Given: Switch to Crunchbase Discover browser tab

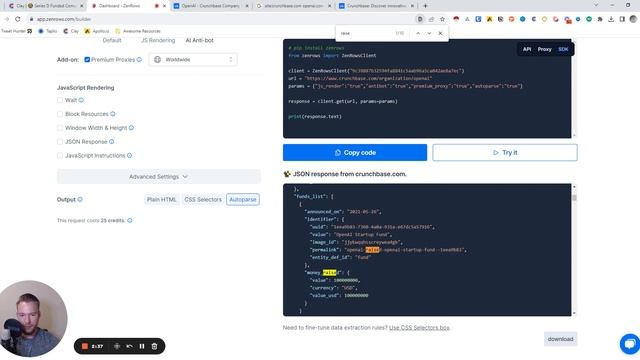Looking at the screenshot, I should point(376,6).
